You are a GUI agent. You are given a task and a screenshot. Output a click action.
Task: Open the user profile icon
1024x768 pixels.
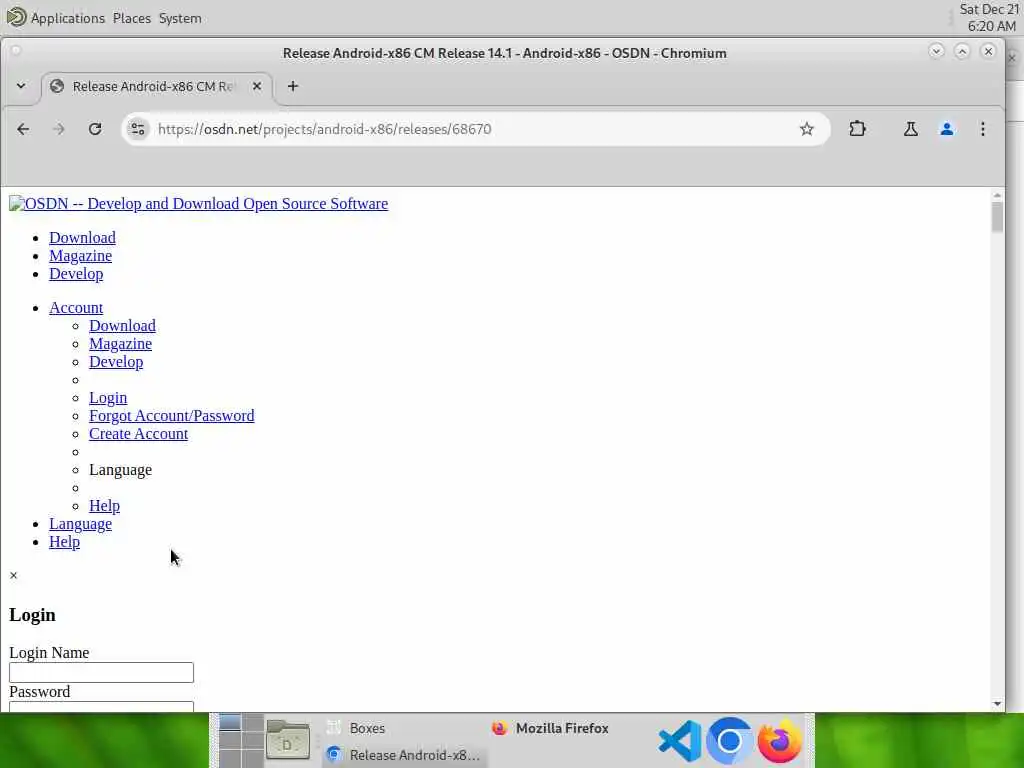click(946, 129)
